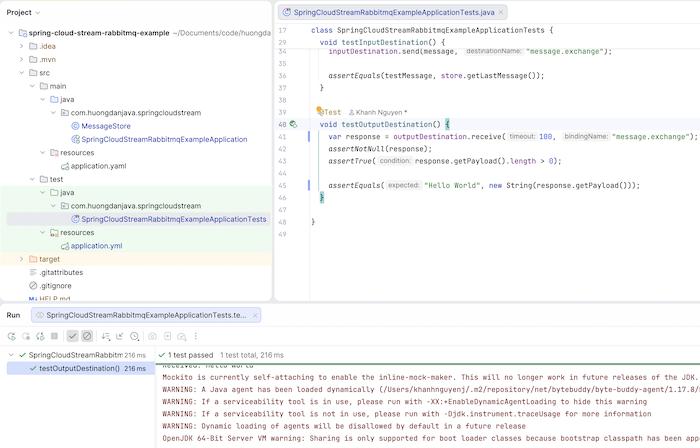
Task: Click the Stop square icon in Run toolbar
Action: (x=54, y=336)
